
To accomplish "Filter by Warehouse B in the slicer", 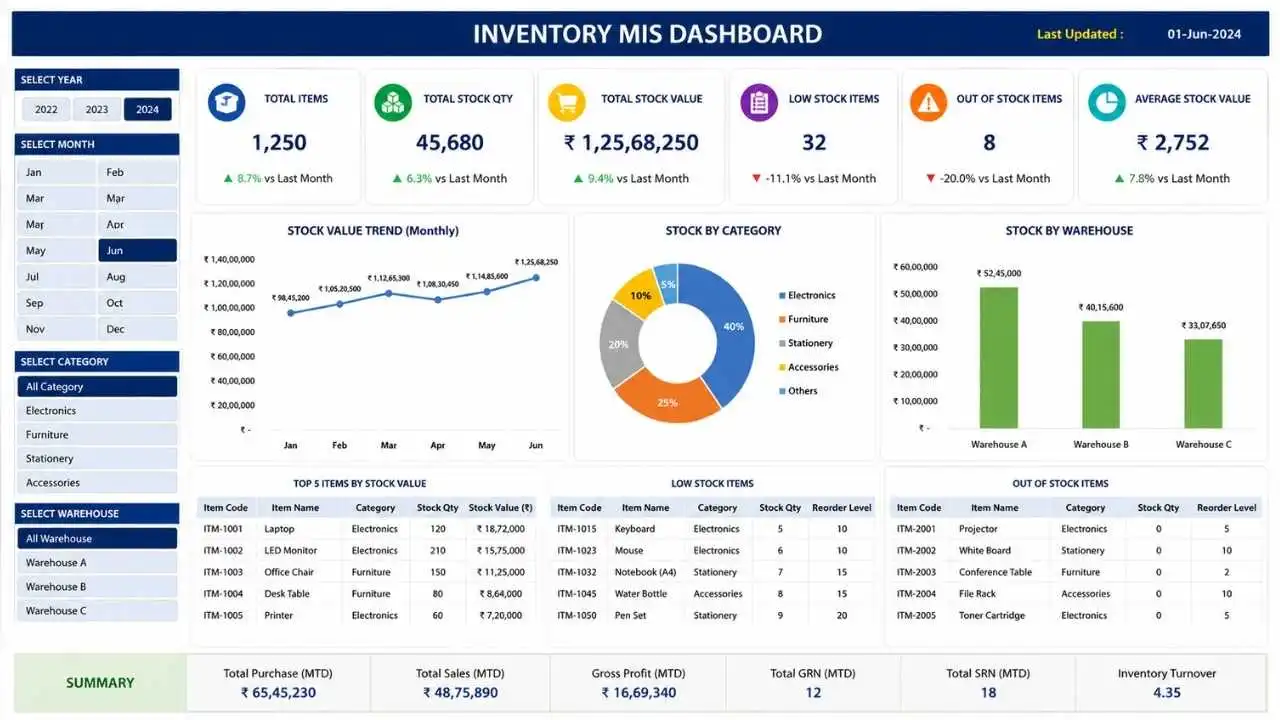I will point(97,587).
